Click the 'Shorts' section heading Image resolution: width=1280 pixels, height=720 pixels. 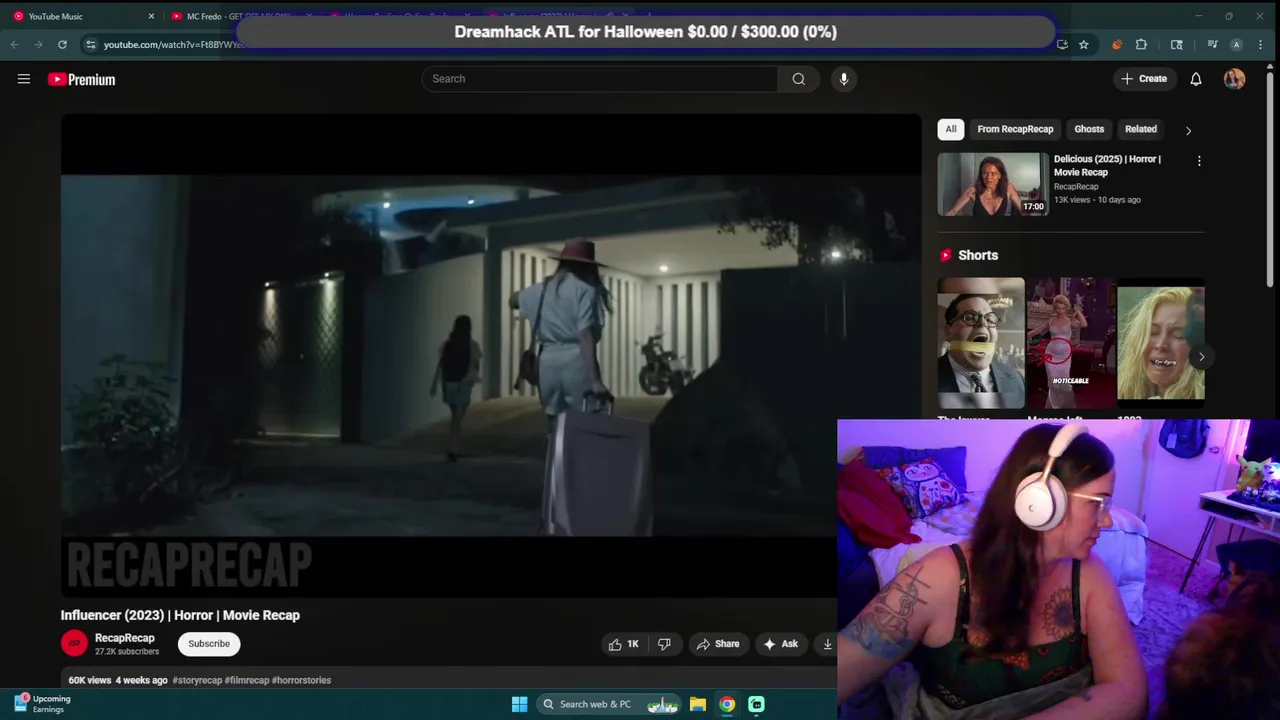click(x=978, y=255)
